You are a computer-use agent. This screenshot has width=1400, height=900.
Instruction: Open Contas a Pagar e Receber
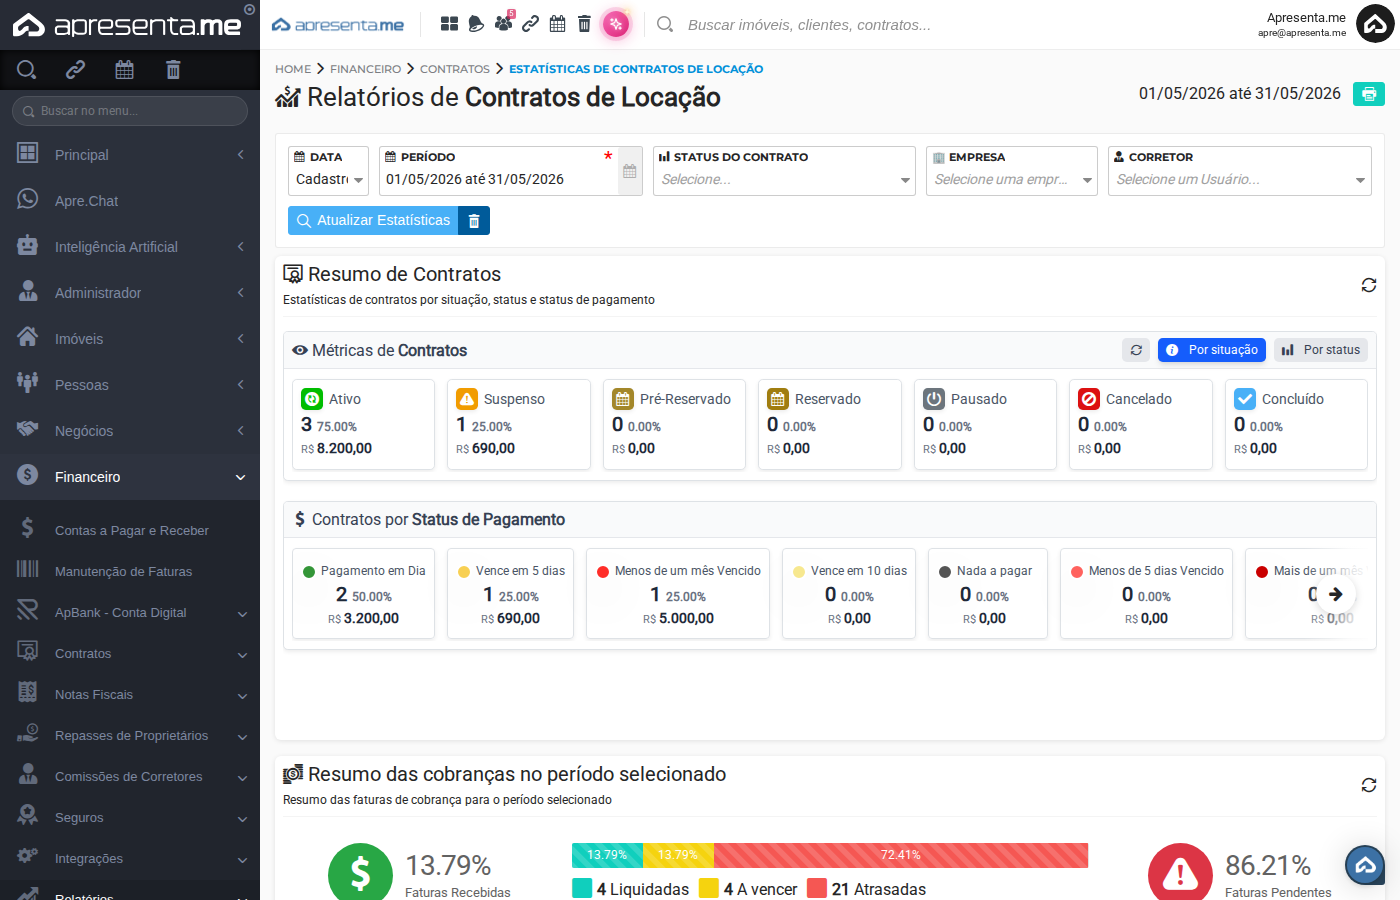click(x=130, y=530)
